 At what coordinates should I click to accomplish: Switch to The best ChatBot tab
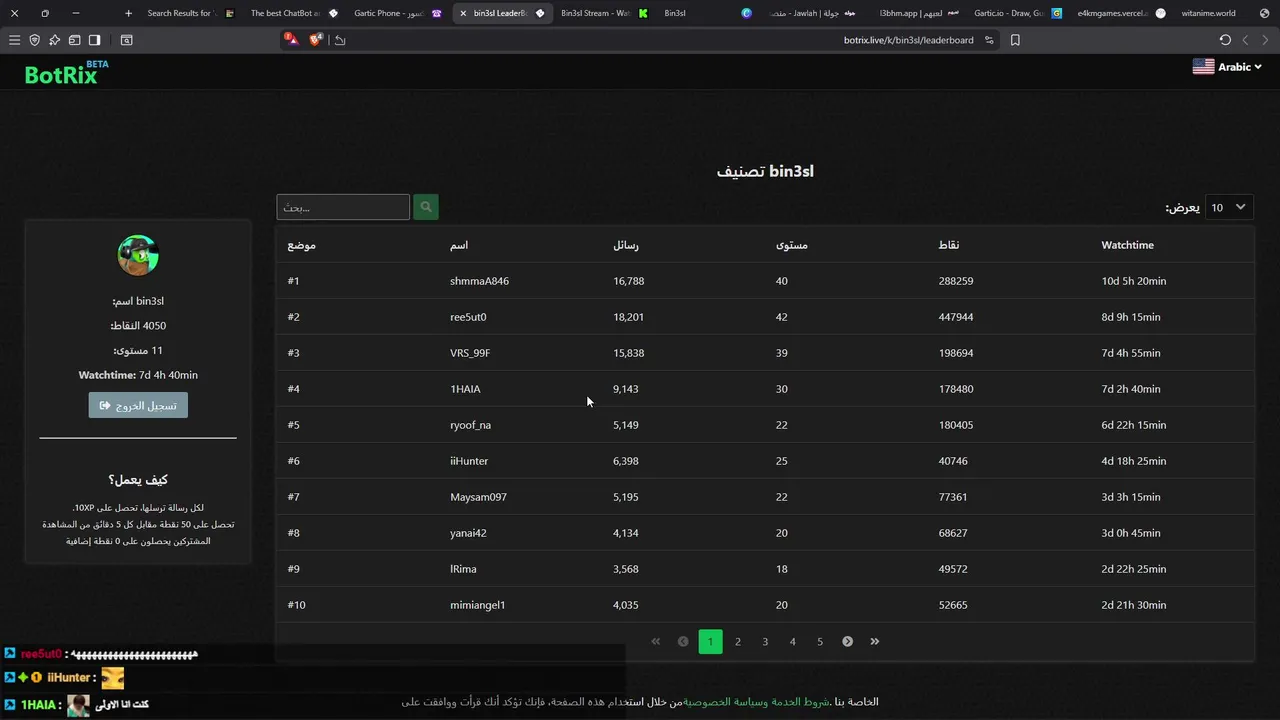[293, 13]
